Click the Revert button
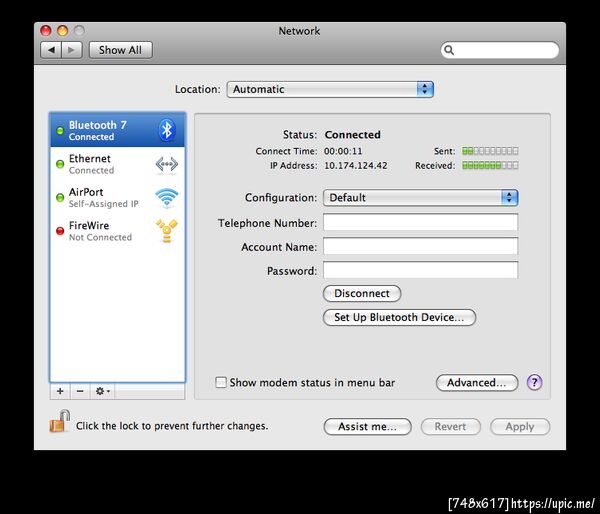The image size is (600, 514). tap(450, 426)
